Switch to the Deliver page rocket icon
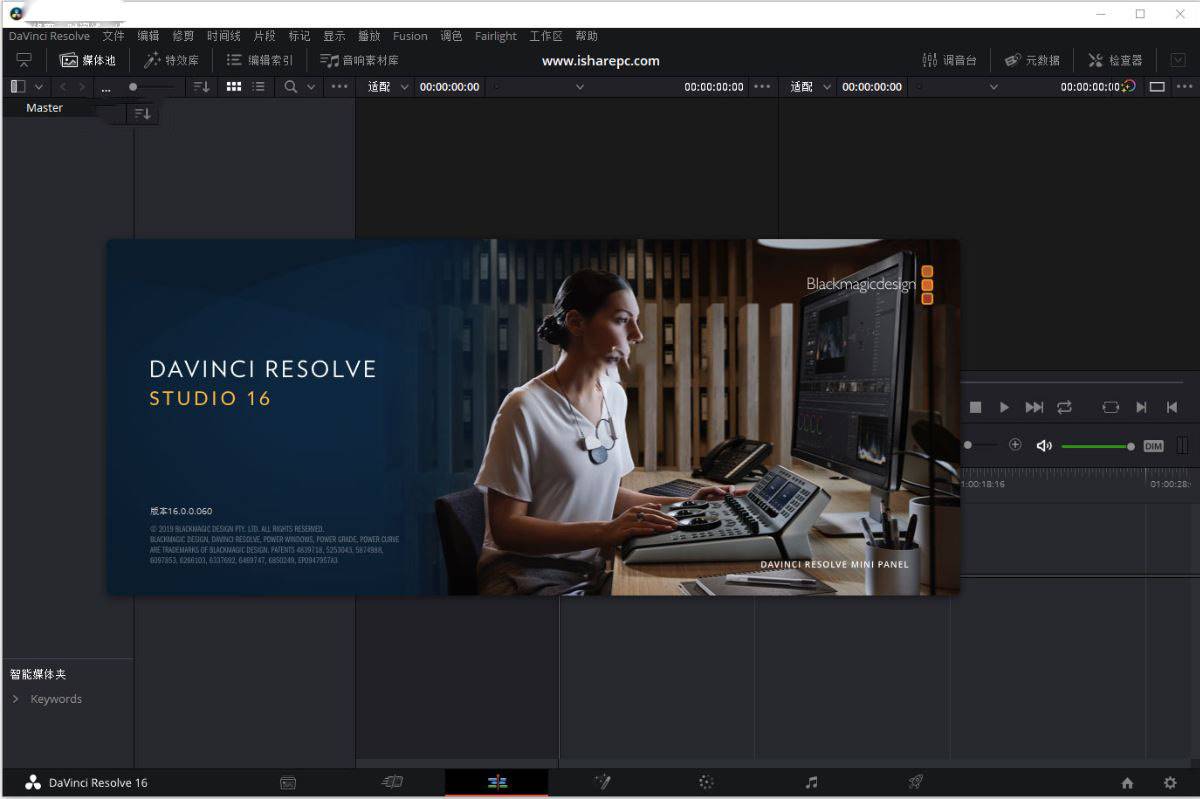This screenshot has width=1200, height=799. point(915,783)
